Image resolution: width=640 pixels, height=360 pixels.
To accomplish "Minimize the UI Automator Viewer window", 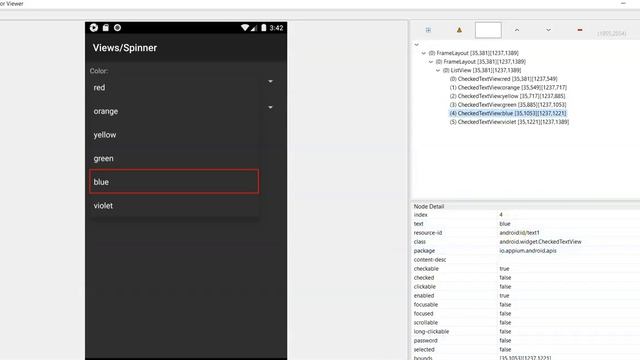I will point(623,3).
